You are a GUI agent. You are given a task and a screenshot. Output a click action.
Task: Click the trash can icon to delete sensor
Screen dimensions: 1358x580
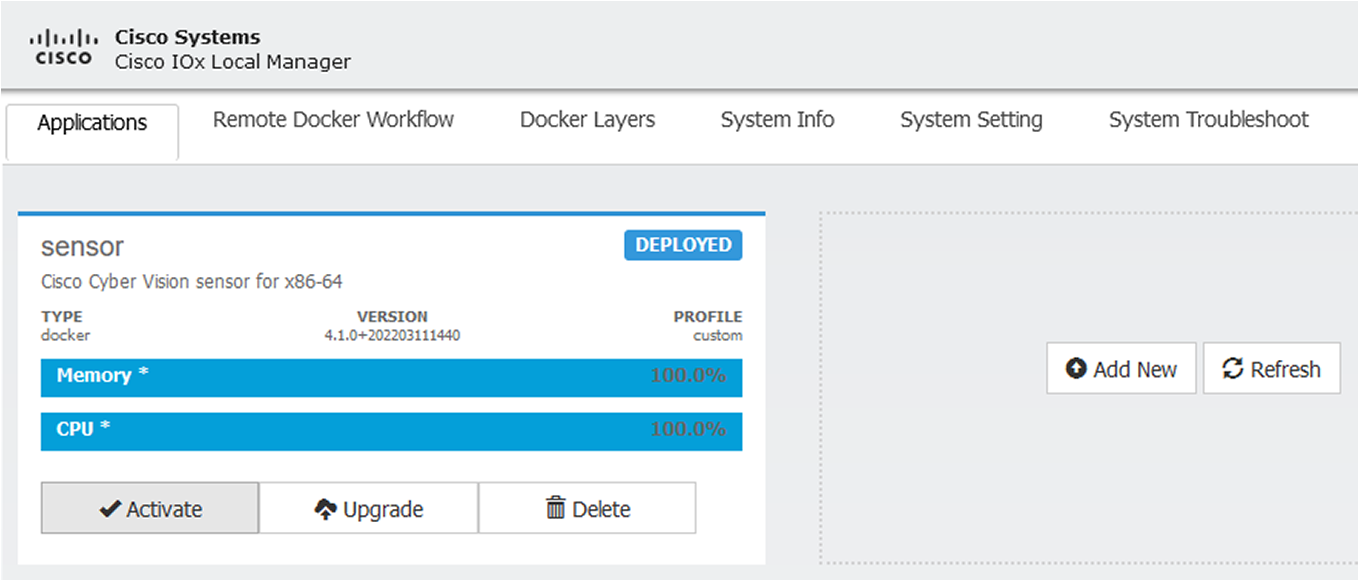(x=555, y=508)
